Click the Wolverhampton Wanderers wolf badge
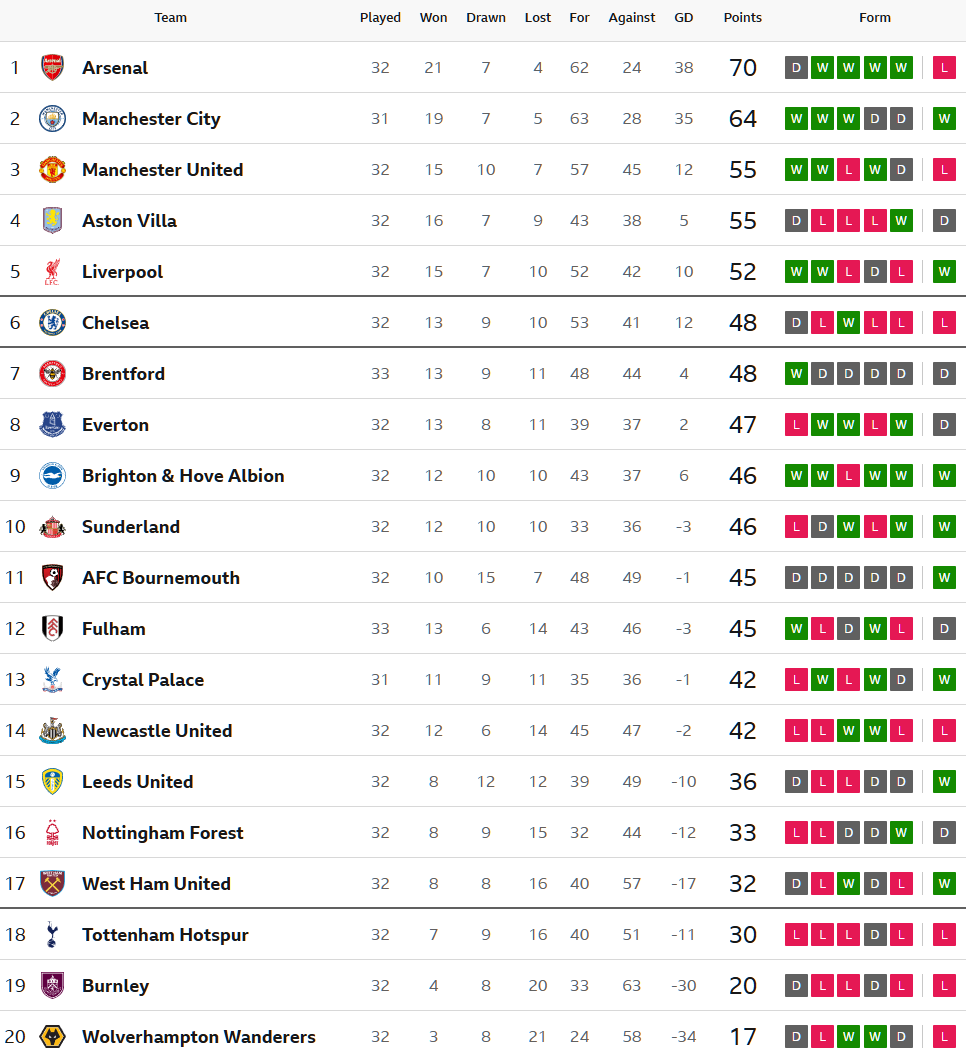This screenshot has height=1055, width=966. point(52,1037)
